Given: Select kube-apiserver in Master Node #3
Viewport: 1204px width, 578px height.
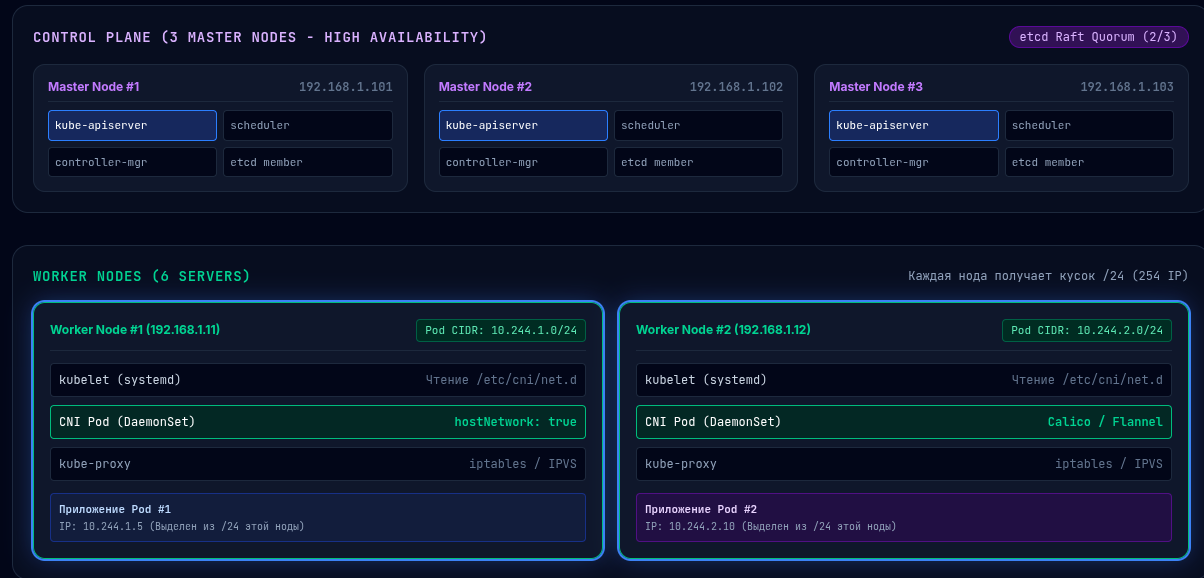Looking at the screenshot, I should point(914,125).
